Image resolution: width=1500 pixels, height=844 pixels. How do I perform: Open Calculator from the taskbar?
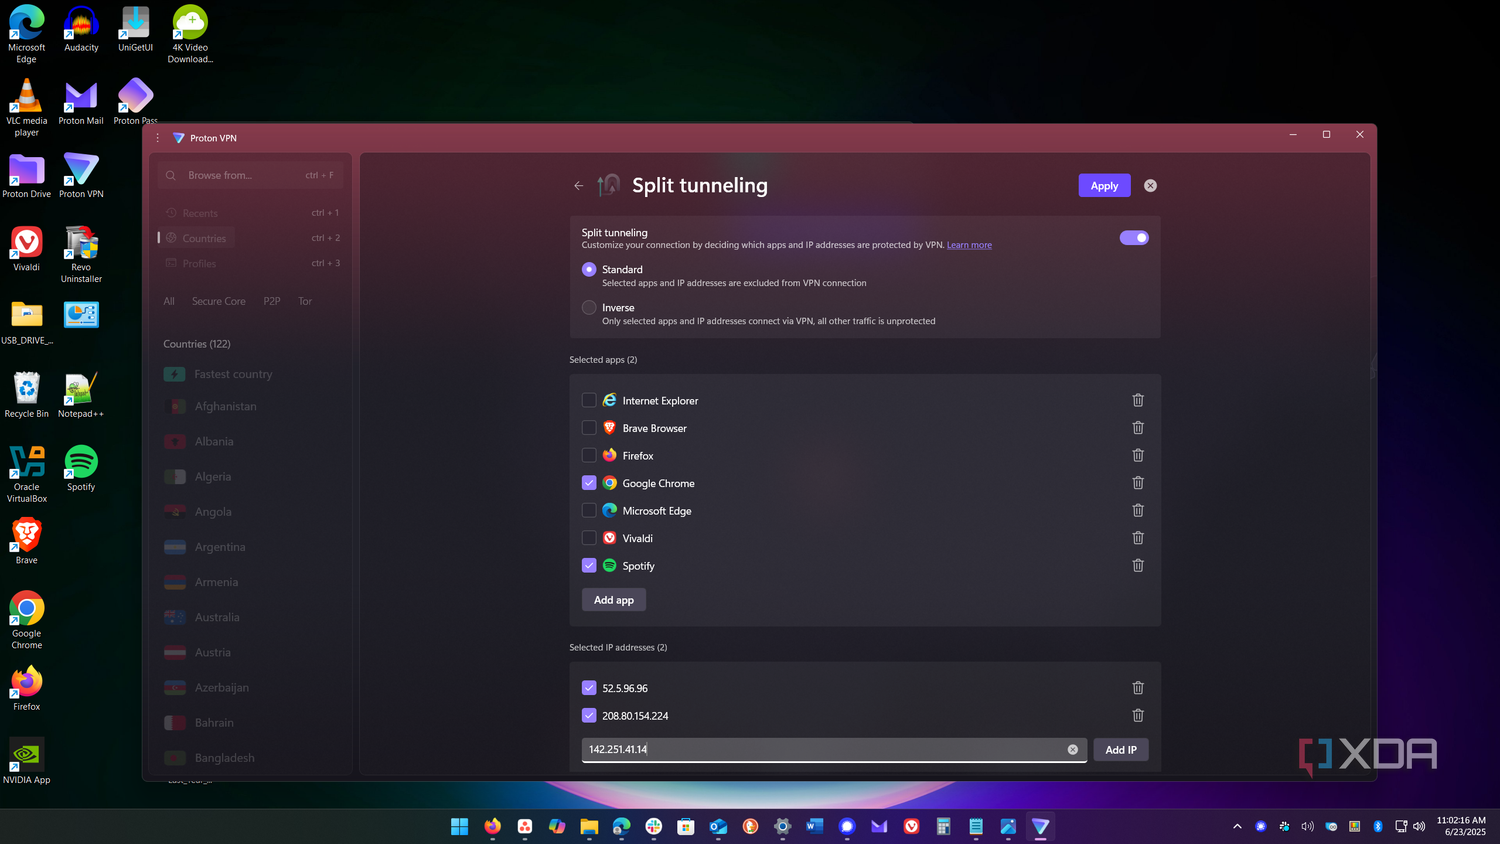tap(943, 826)
